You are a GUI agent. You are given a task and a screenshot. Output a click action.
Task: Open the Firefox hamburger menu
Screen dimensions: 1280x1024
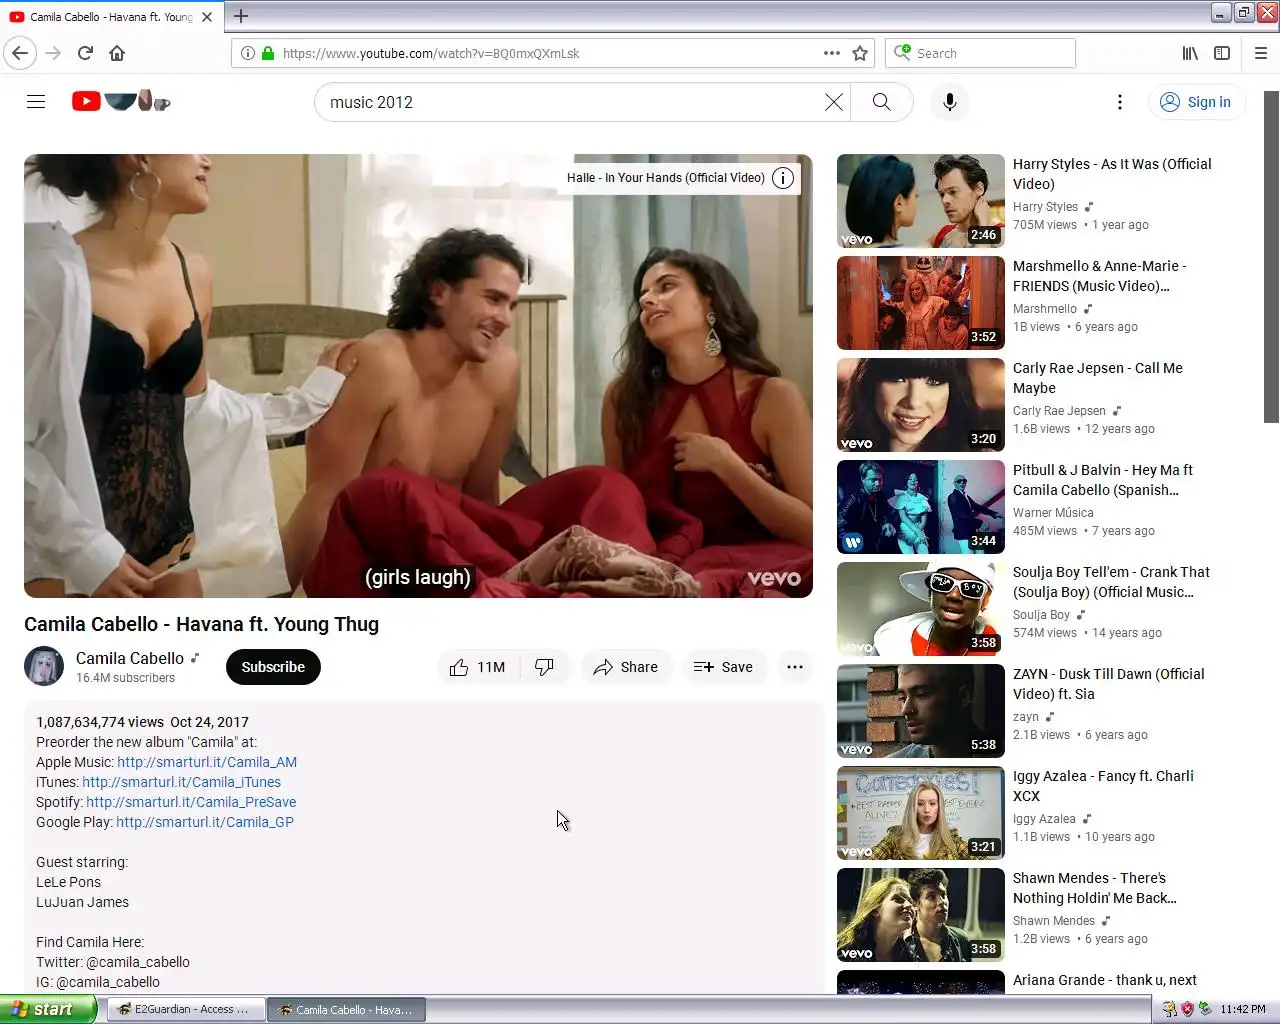click(x=1260, y=53)
